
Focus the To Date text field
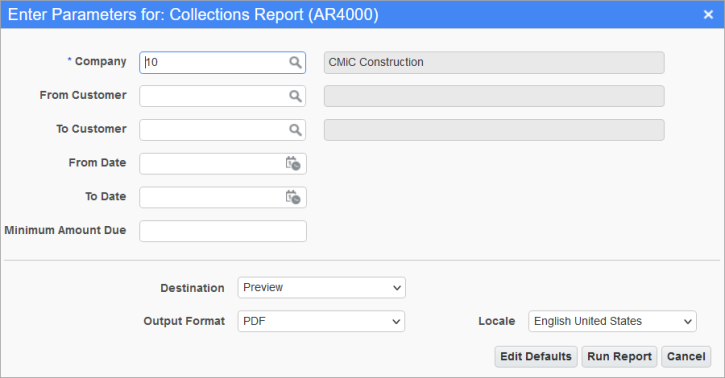[213, 197]
